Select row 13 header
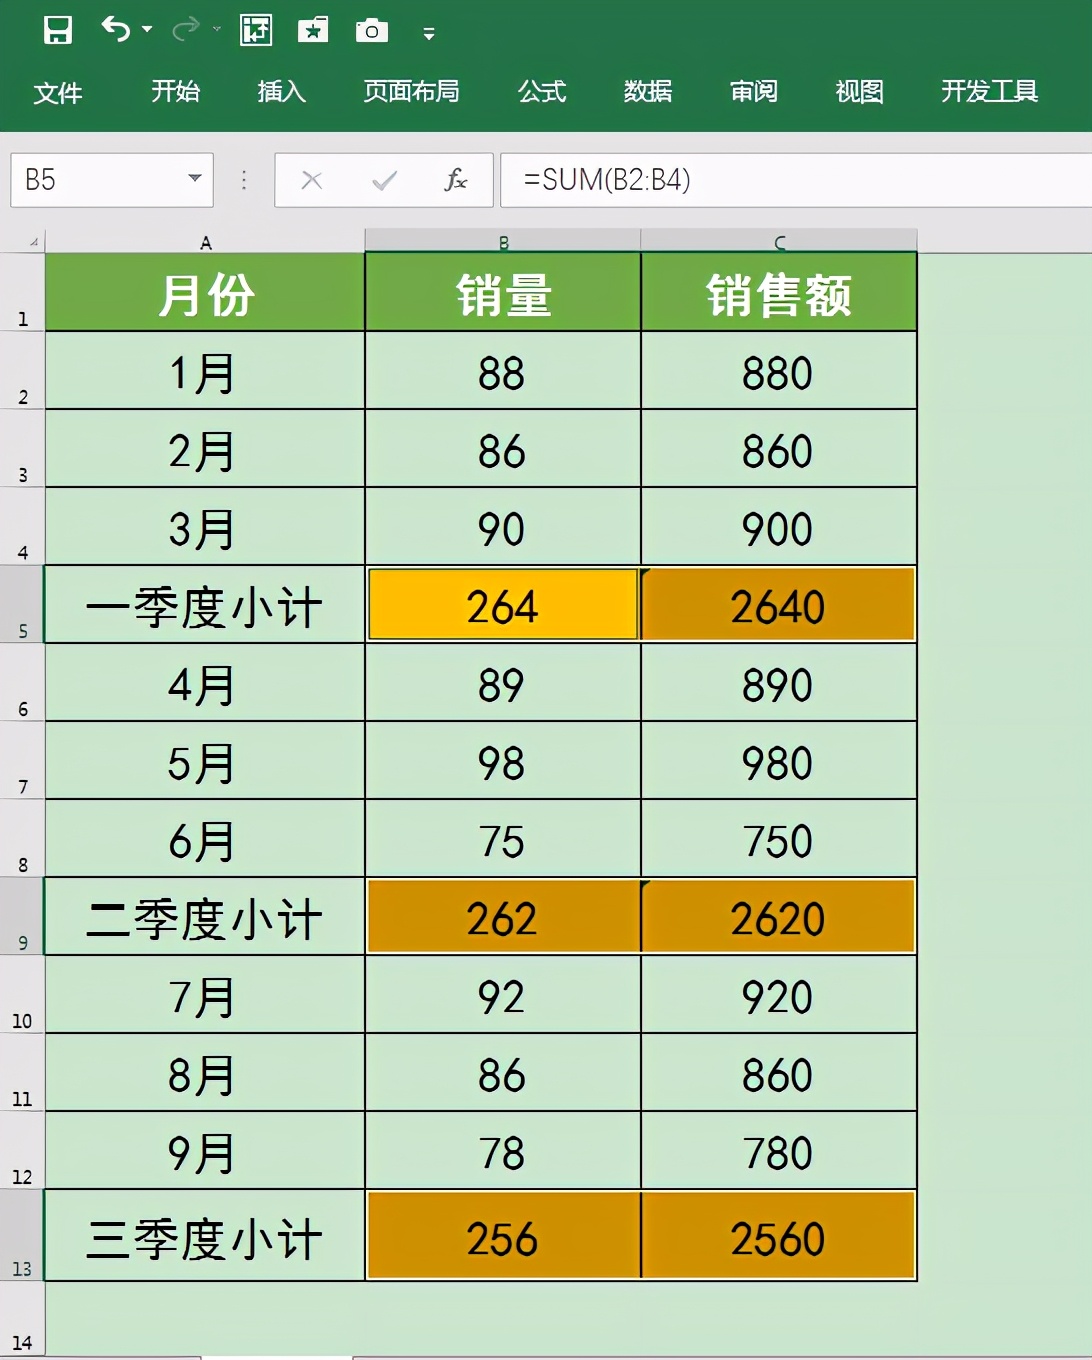 [22, 1235]
